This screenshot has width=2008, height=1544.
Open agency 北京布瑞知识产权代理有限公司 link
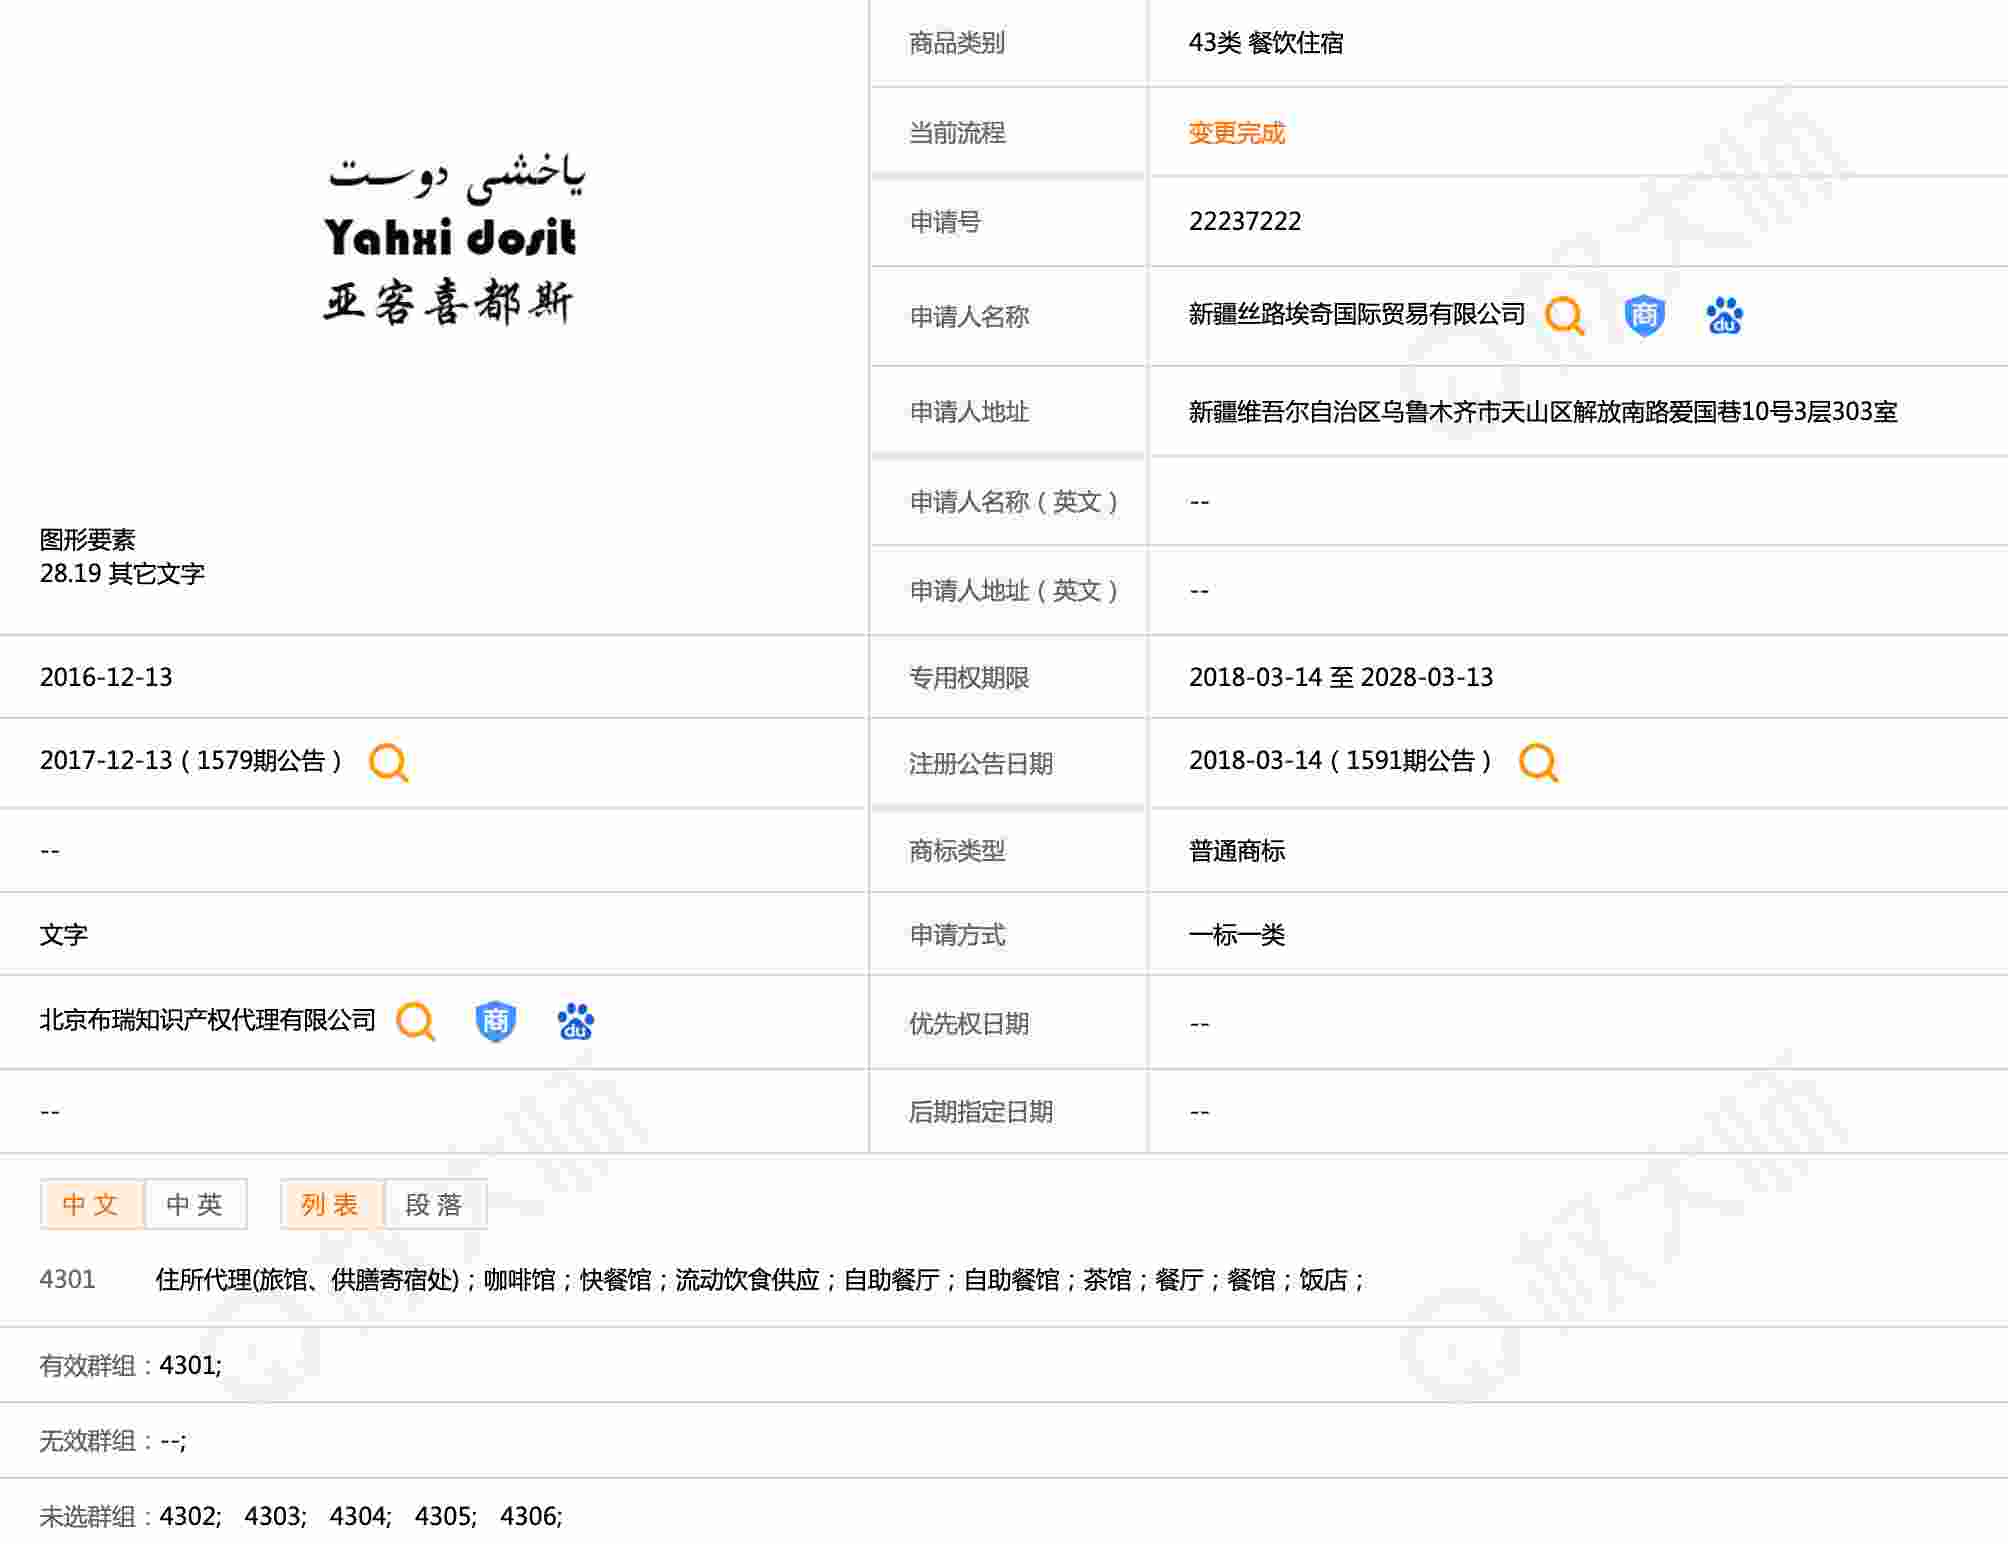coord(207,1020)
